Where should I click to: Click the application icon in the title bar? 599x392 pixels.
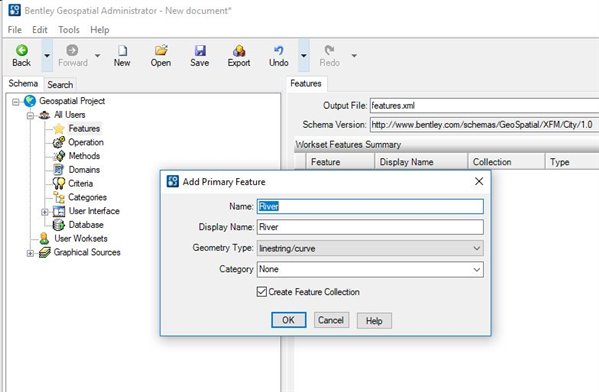(15, 10)
